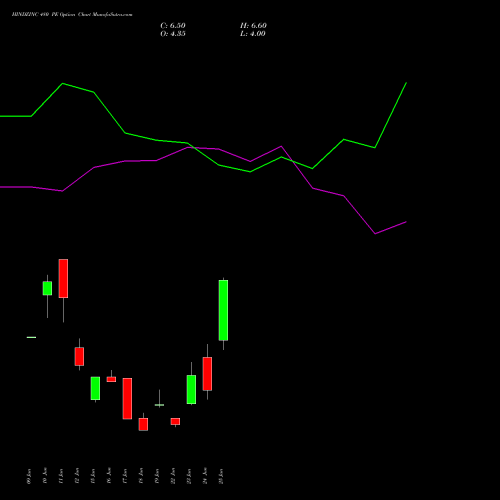Click the small red candle above 22 Jun
The width and height of the screenshot is (500, 500).
tap(175, 421)
